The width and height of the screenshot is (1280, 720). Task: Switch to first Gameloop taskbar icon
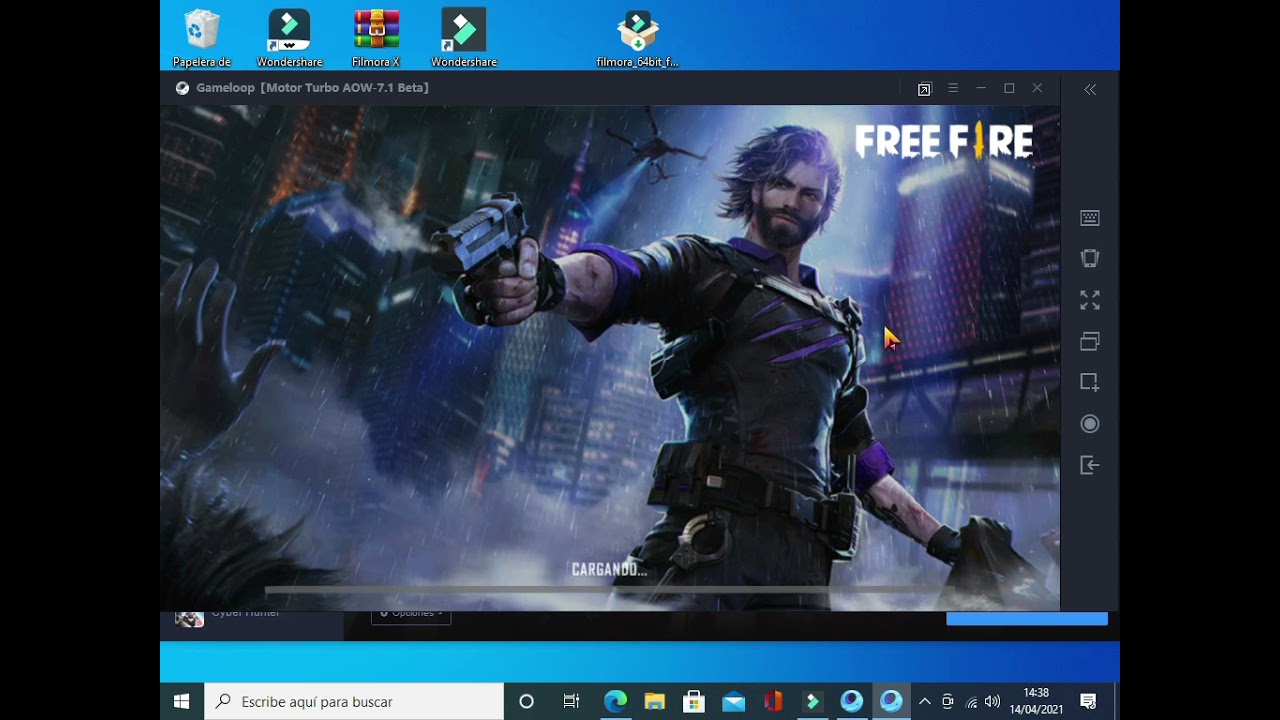852,702
